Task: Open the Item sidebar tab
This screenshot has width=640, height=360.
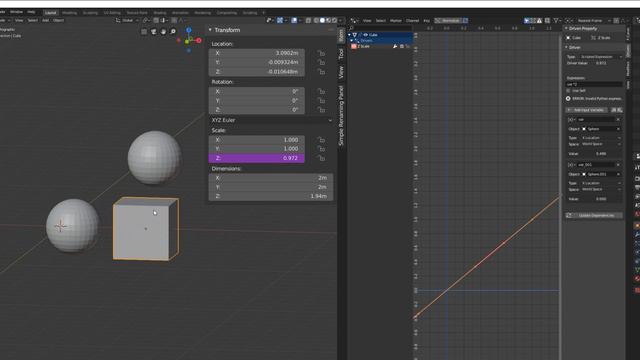Action: [341, 36]
